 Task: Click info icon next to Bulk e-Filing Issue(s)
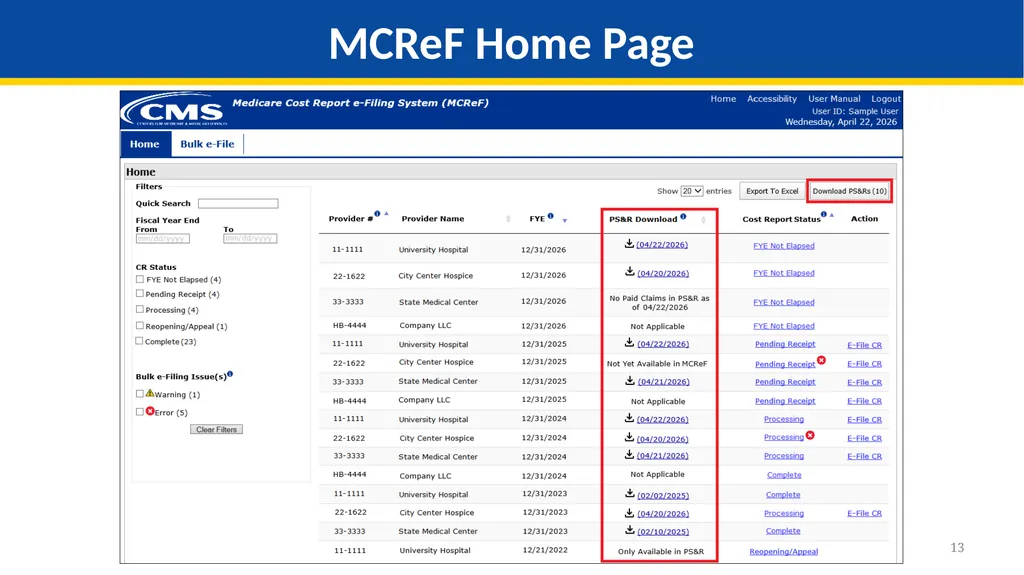click(x=230, y=374)
